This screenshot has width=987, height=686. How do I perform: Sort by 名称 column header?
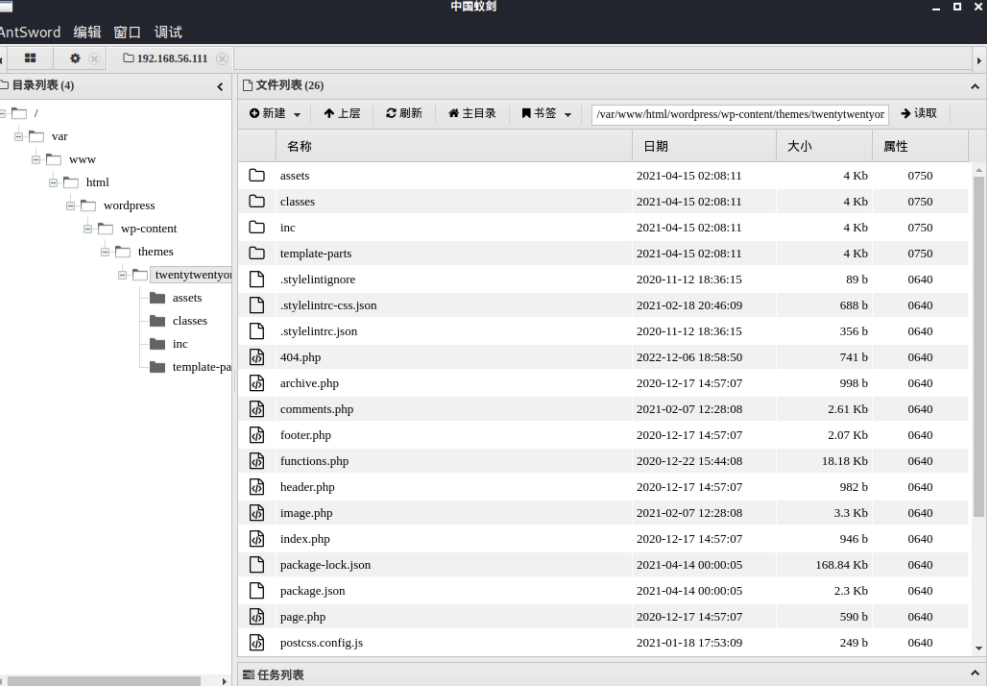click(x=454, y=146)
